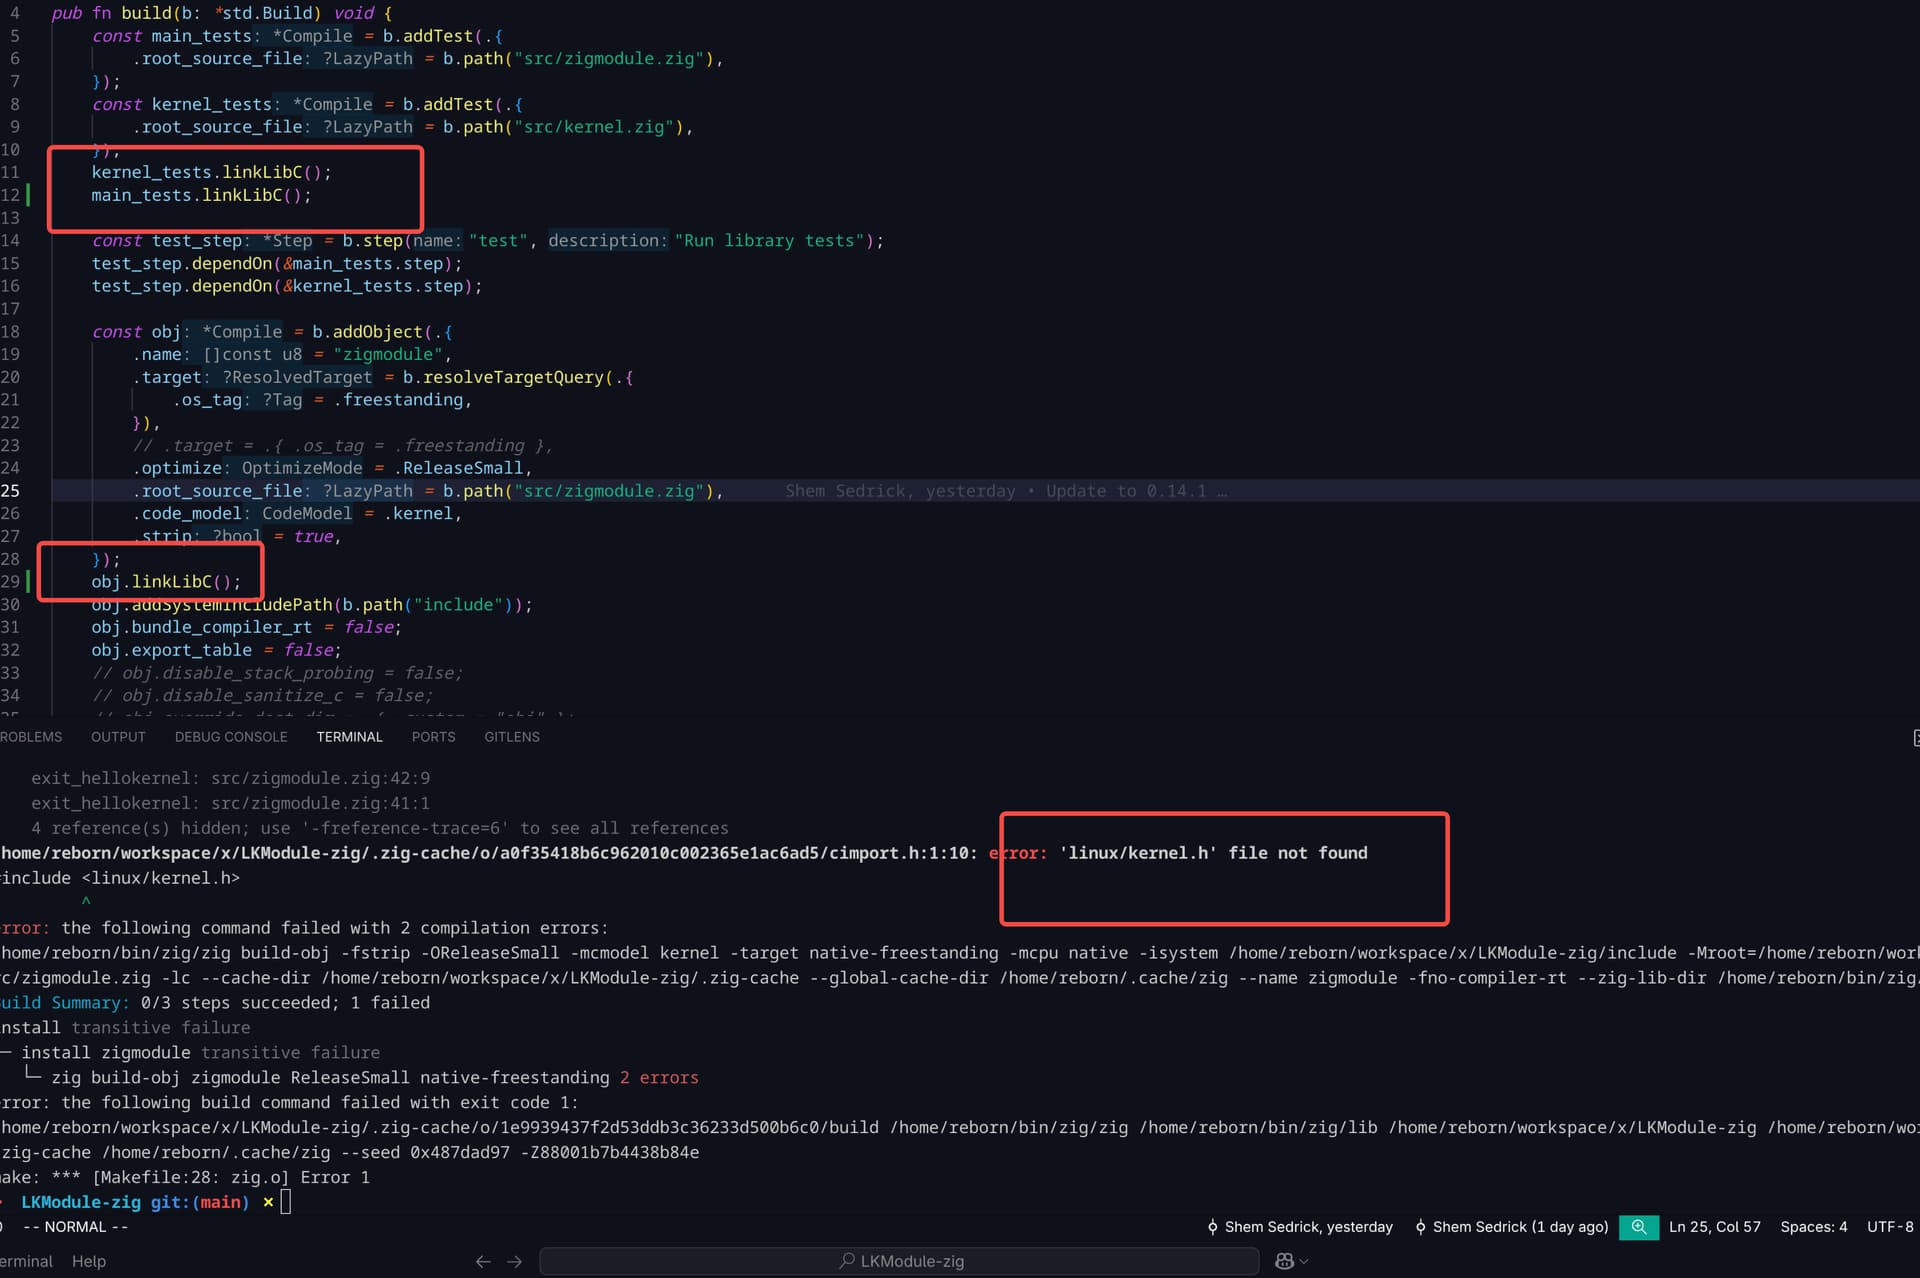Screen dimensions: 1920x1278
Task: Click the go back arrow icon
Action: pos(483,1261)
